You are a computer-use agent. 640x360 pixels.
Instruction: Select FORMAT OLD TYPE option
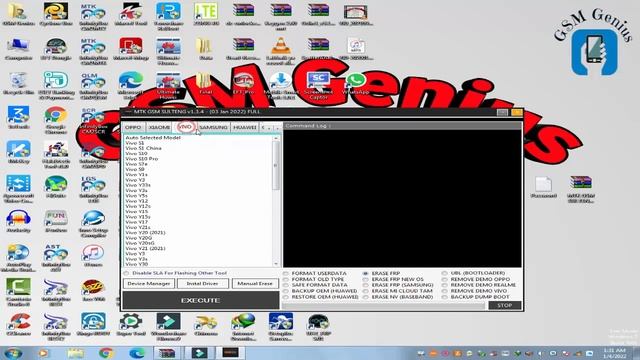point(314,279)
